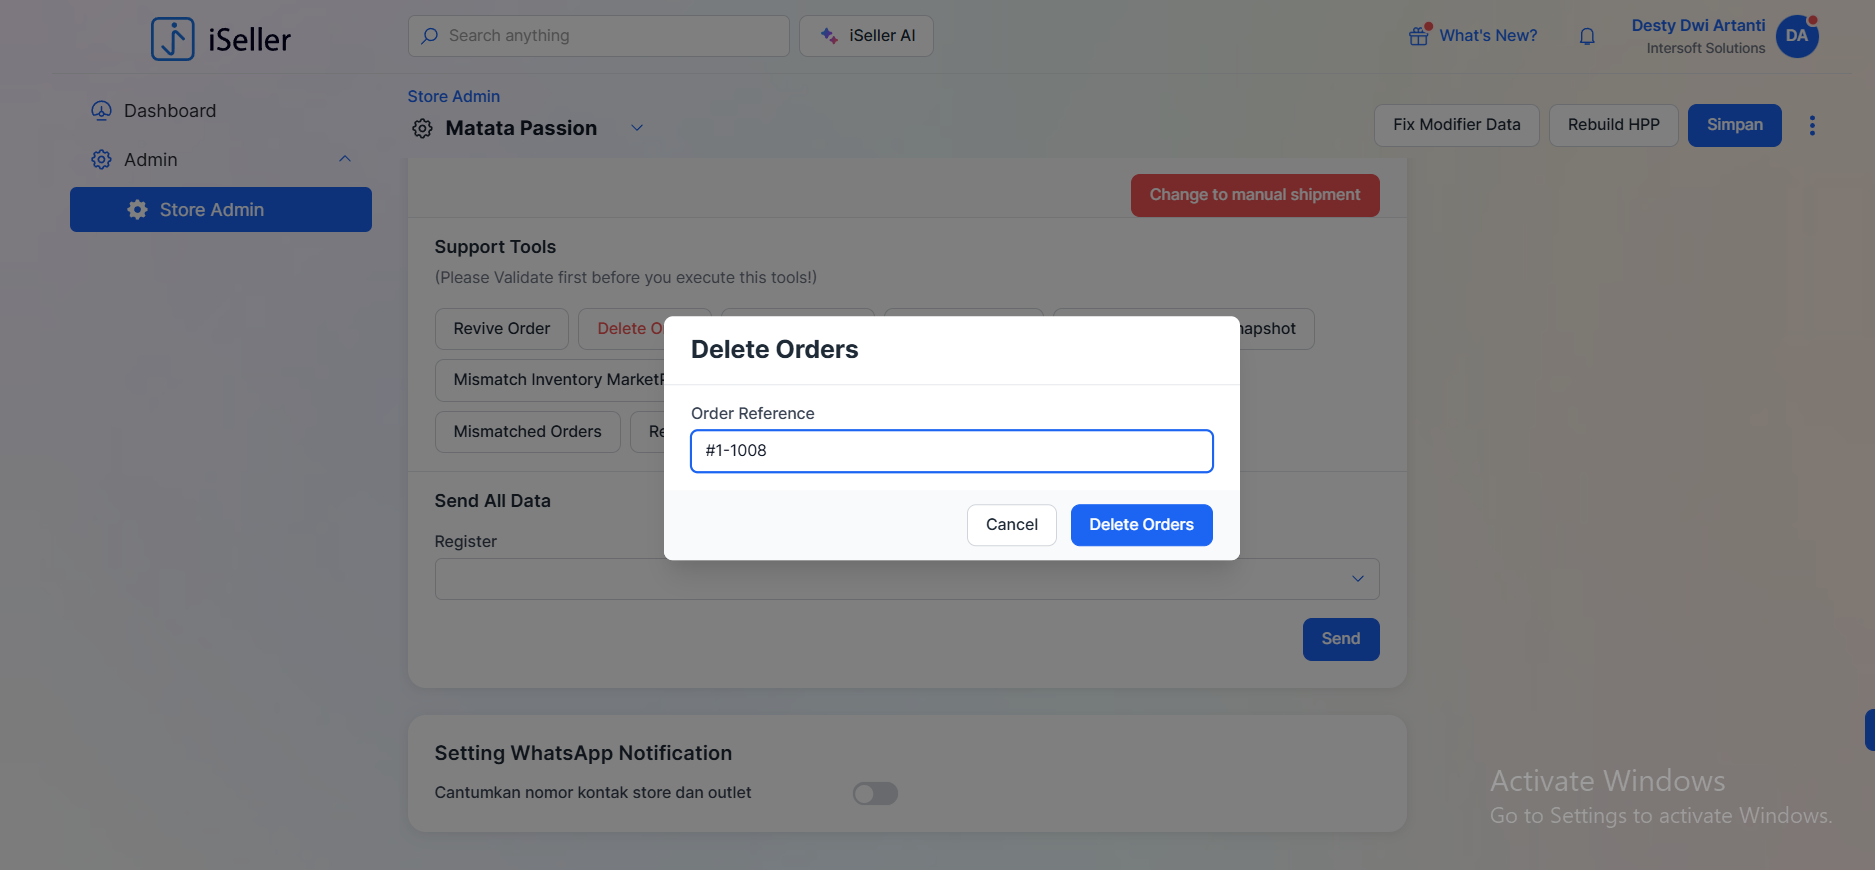Viewport: 1875px width, 870px height.
Task: Enable the WhatsApp contact number toggle
Action: coord(875,793)
